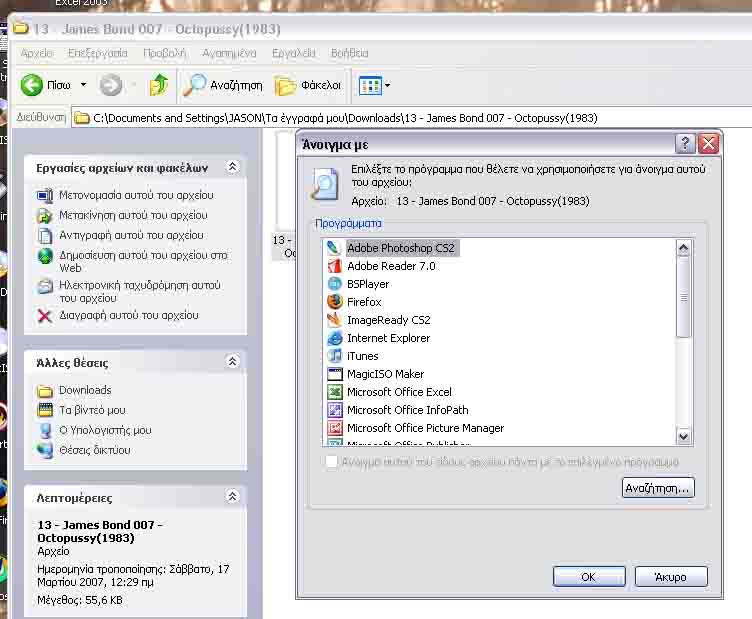752x619 pixels.
Task: Open the Αρχείο menu
Action: (36, 53)
